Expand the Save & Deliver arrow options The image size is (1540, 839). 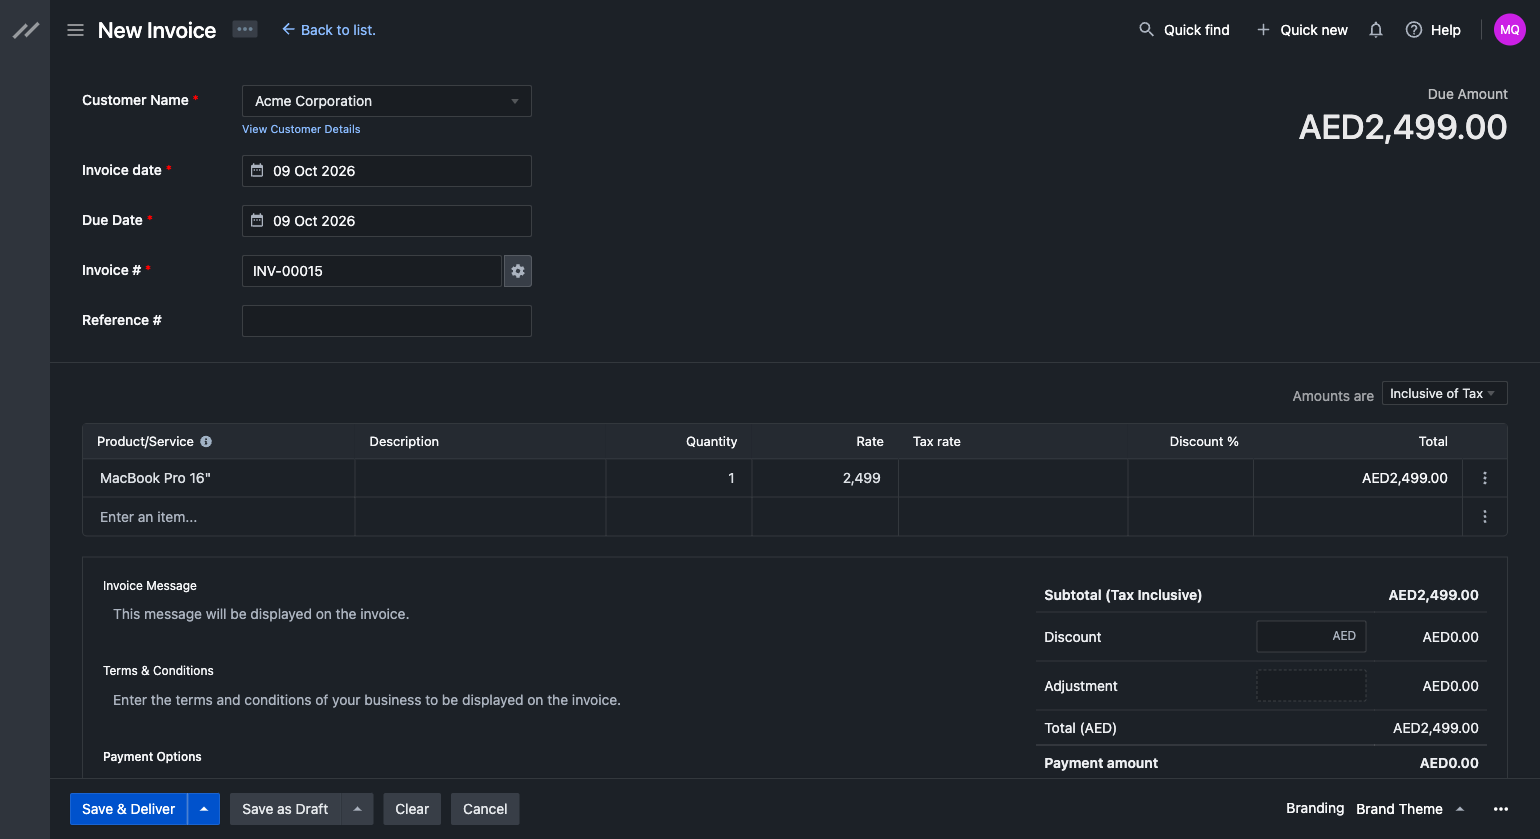tap(204, 809)
